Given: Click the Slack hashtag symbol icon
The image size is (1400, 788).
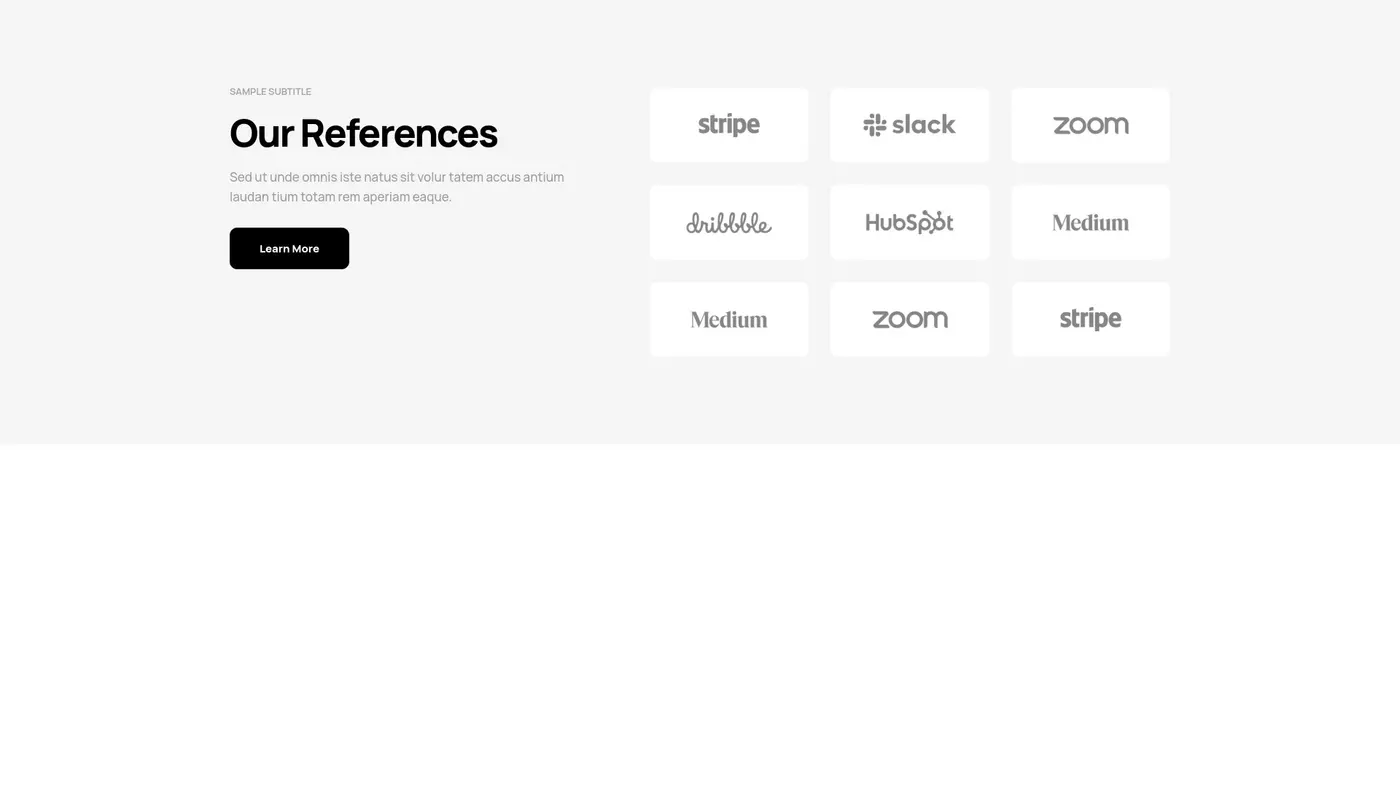Looking at the screenshot, I should coord(875,125).
